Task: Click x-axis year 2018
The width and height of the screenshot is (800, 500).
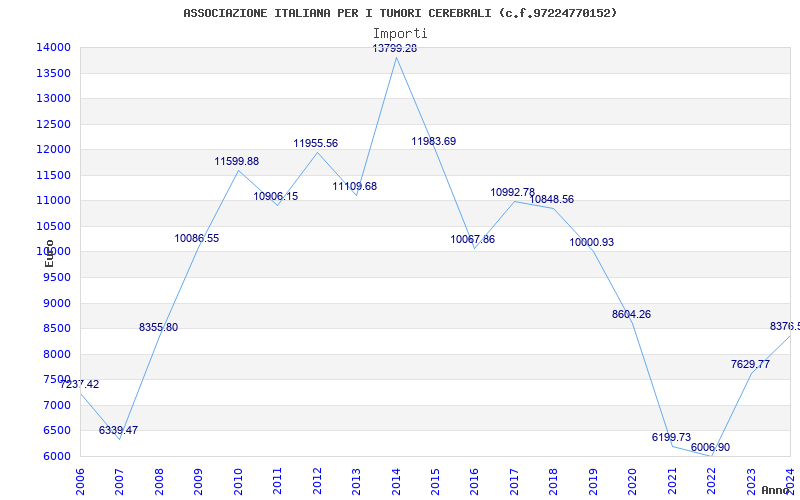Action: click(x=554, y=482)
